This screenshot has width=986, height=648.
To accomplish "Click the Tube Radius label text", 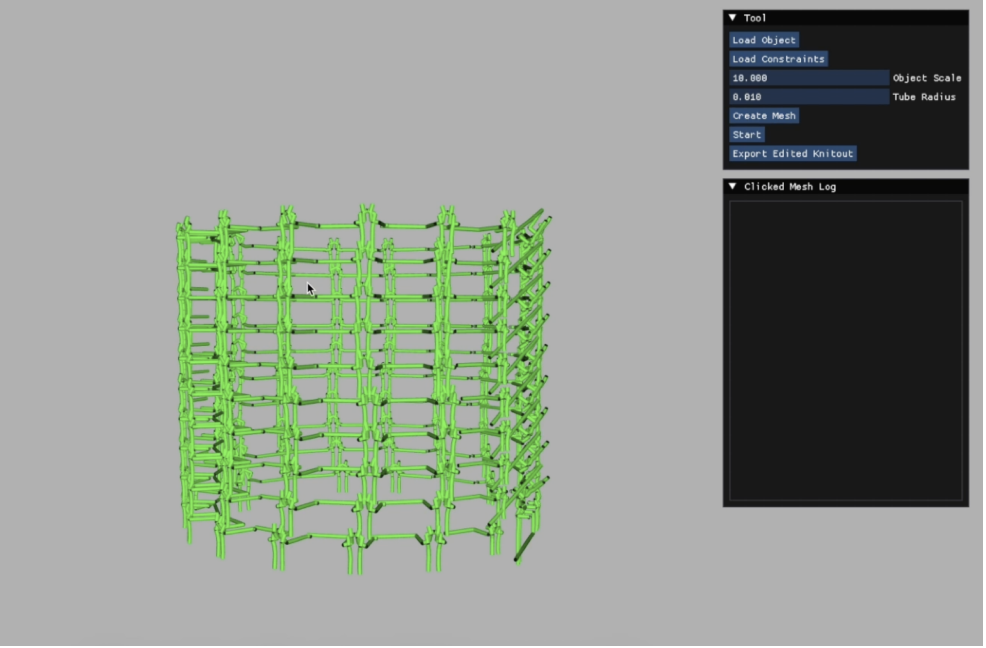I will (926, 97).
